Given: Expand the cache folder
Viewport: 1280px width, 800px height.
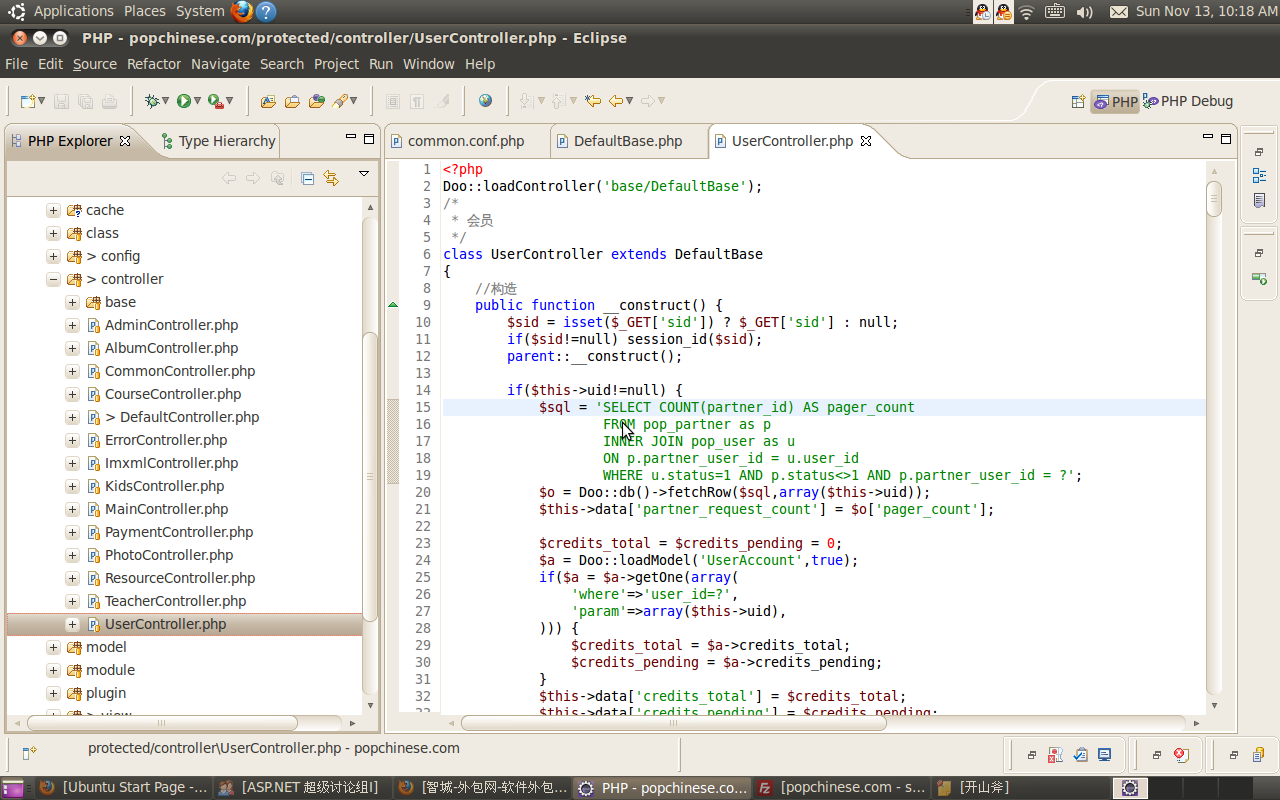Looking at the screenshot, I should 53,210.
